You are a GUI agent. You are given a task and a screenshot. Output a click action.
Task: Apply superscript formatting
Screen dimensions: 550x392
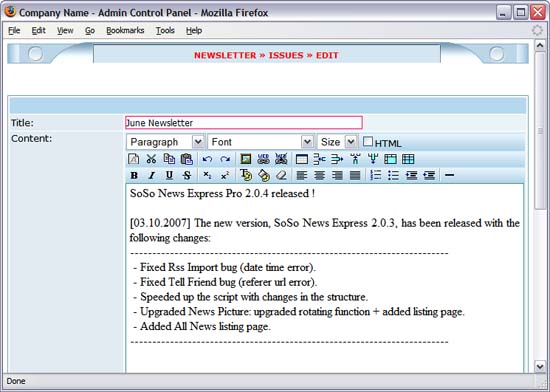(x=225, y=175)
